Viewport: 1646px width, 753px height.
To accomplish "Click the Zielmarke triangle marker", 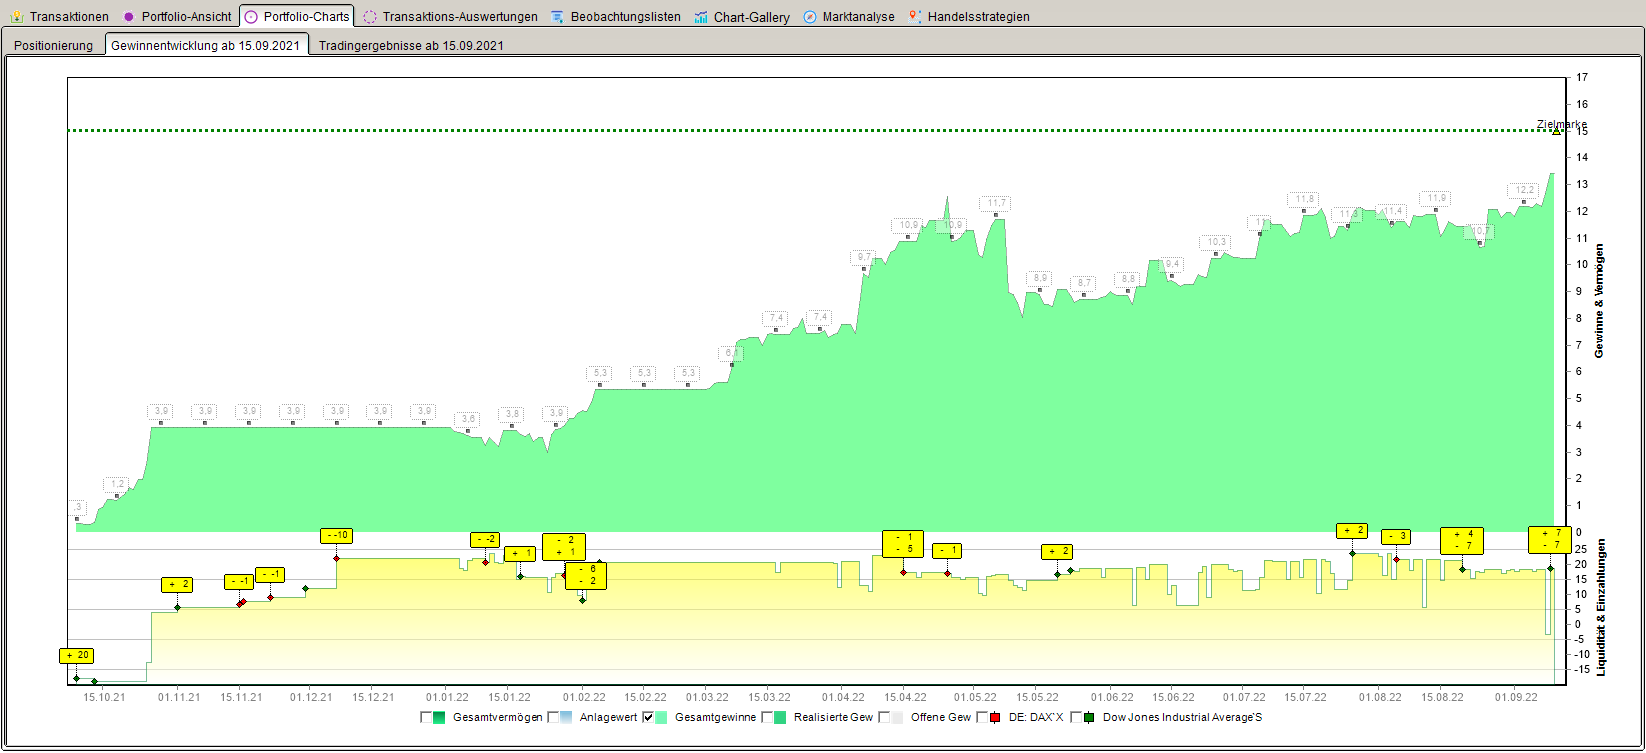I will 1556,131.
